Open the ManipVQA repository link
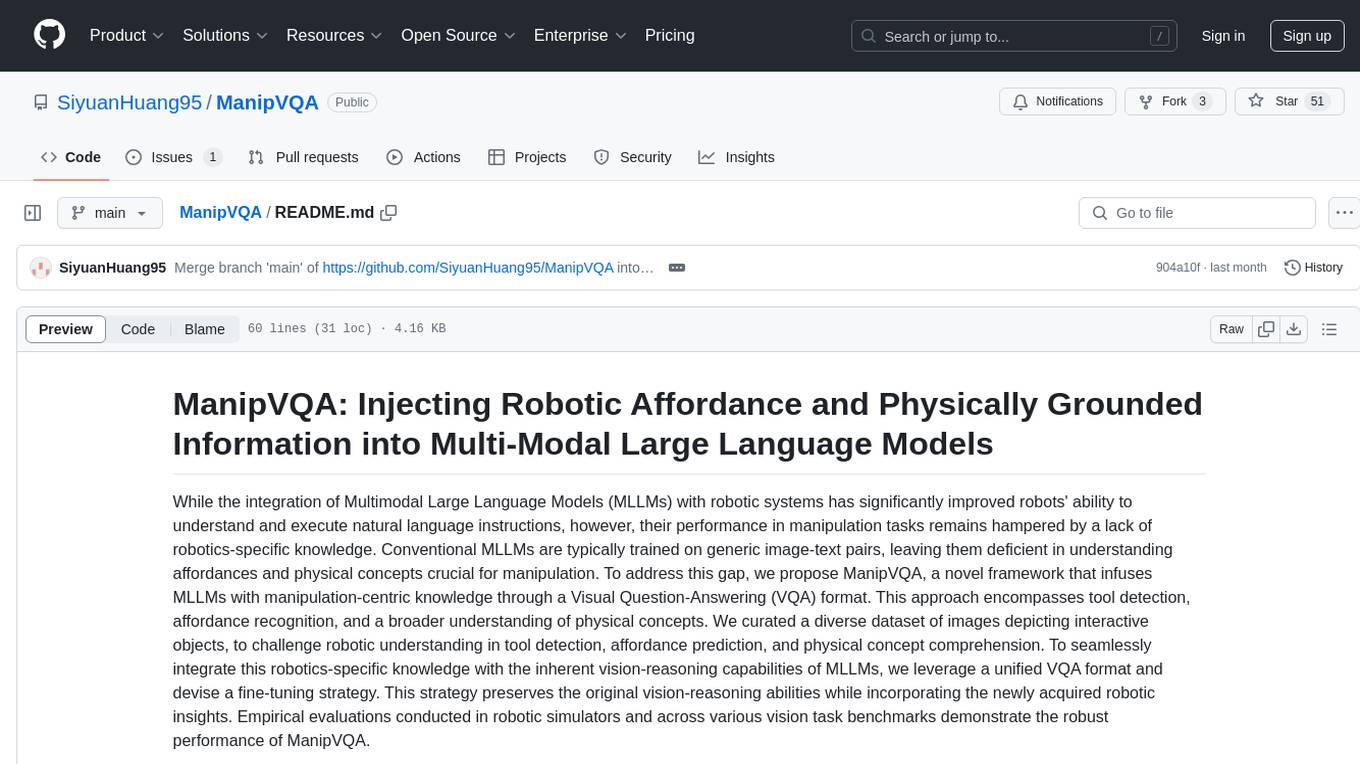 tap(267, 102)
